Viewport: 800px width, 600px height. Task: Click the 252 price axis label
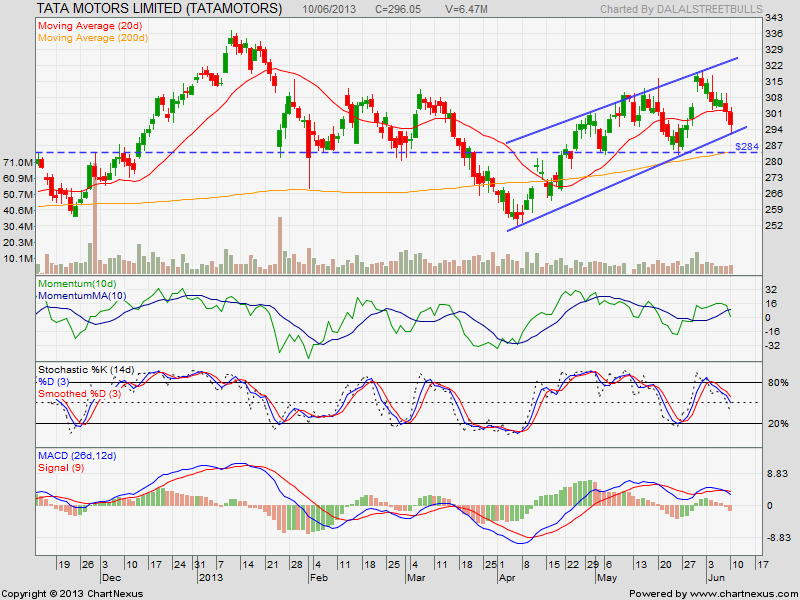[774, 225]
